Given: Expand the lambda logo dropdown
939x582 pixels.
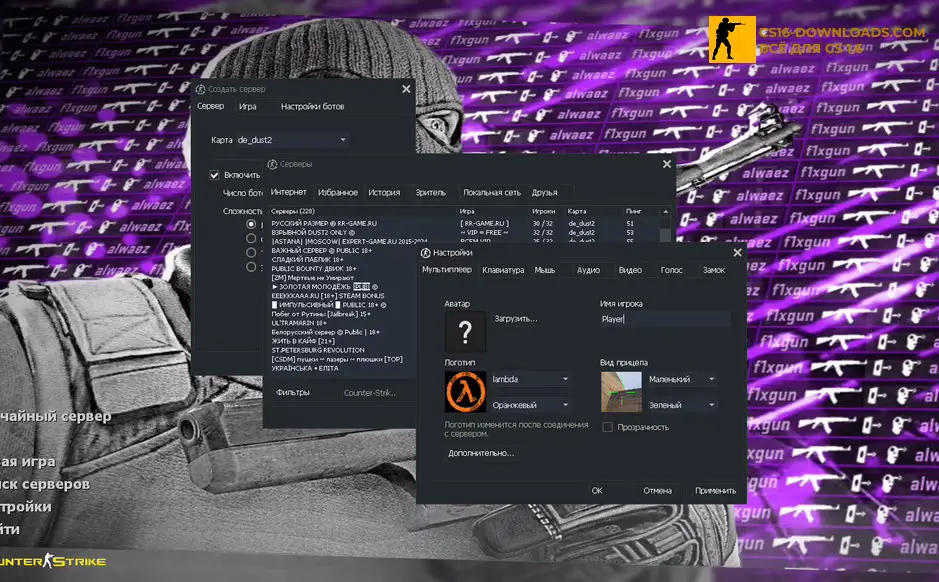Looking at the screenshot, I should point(530,380).
